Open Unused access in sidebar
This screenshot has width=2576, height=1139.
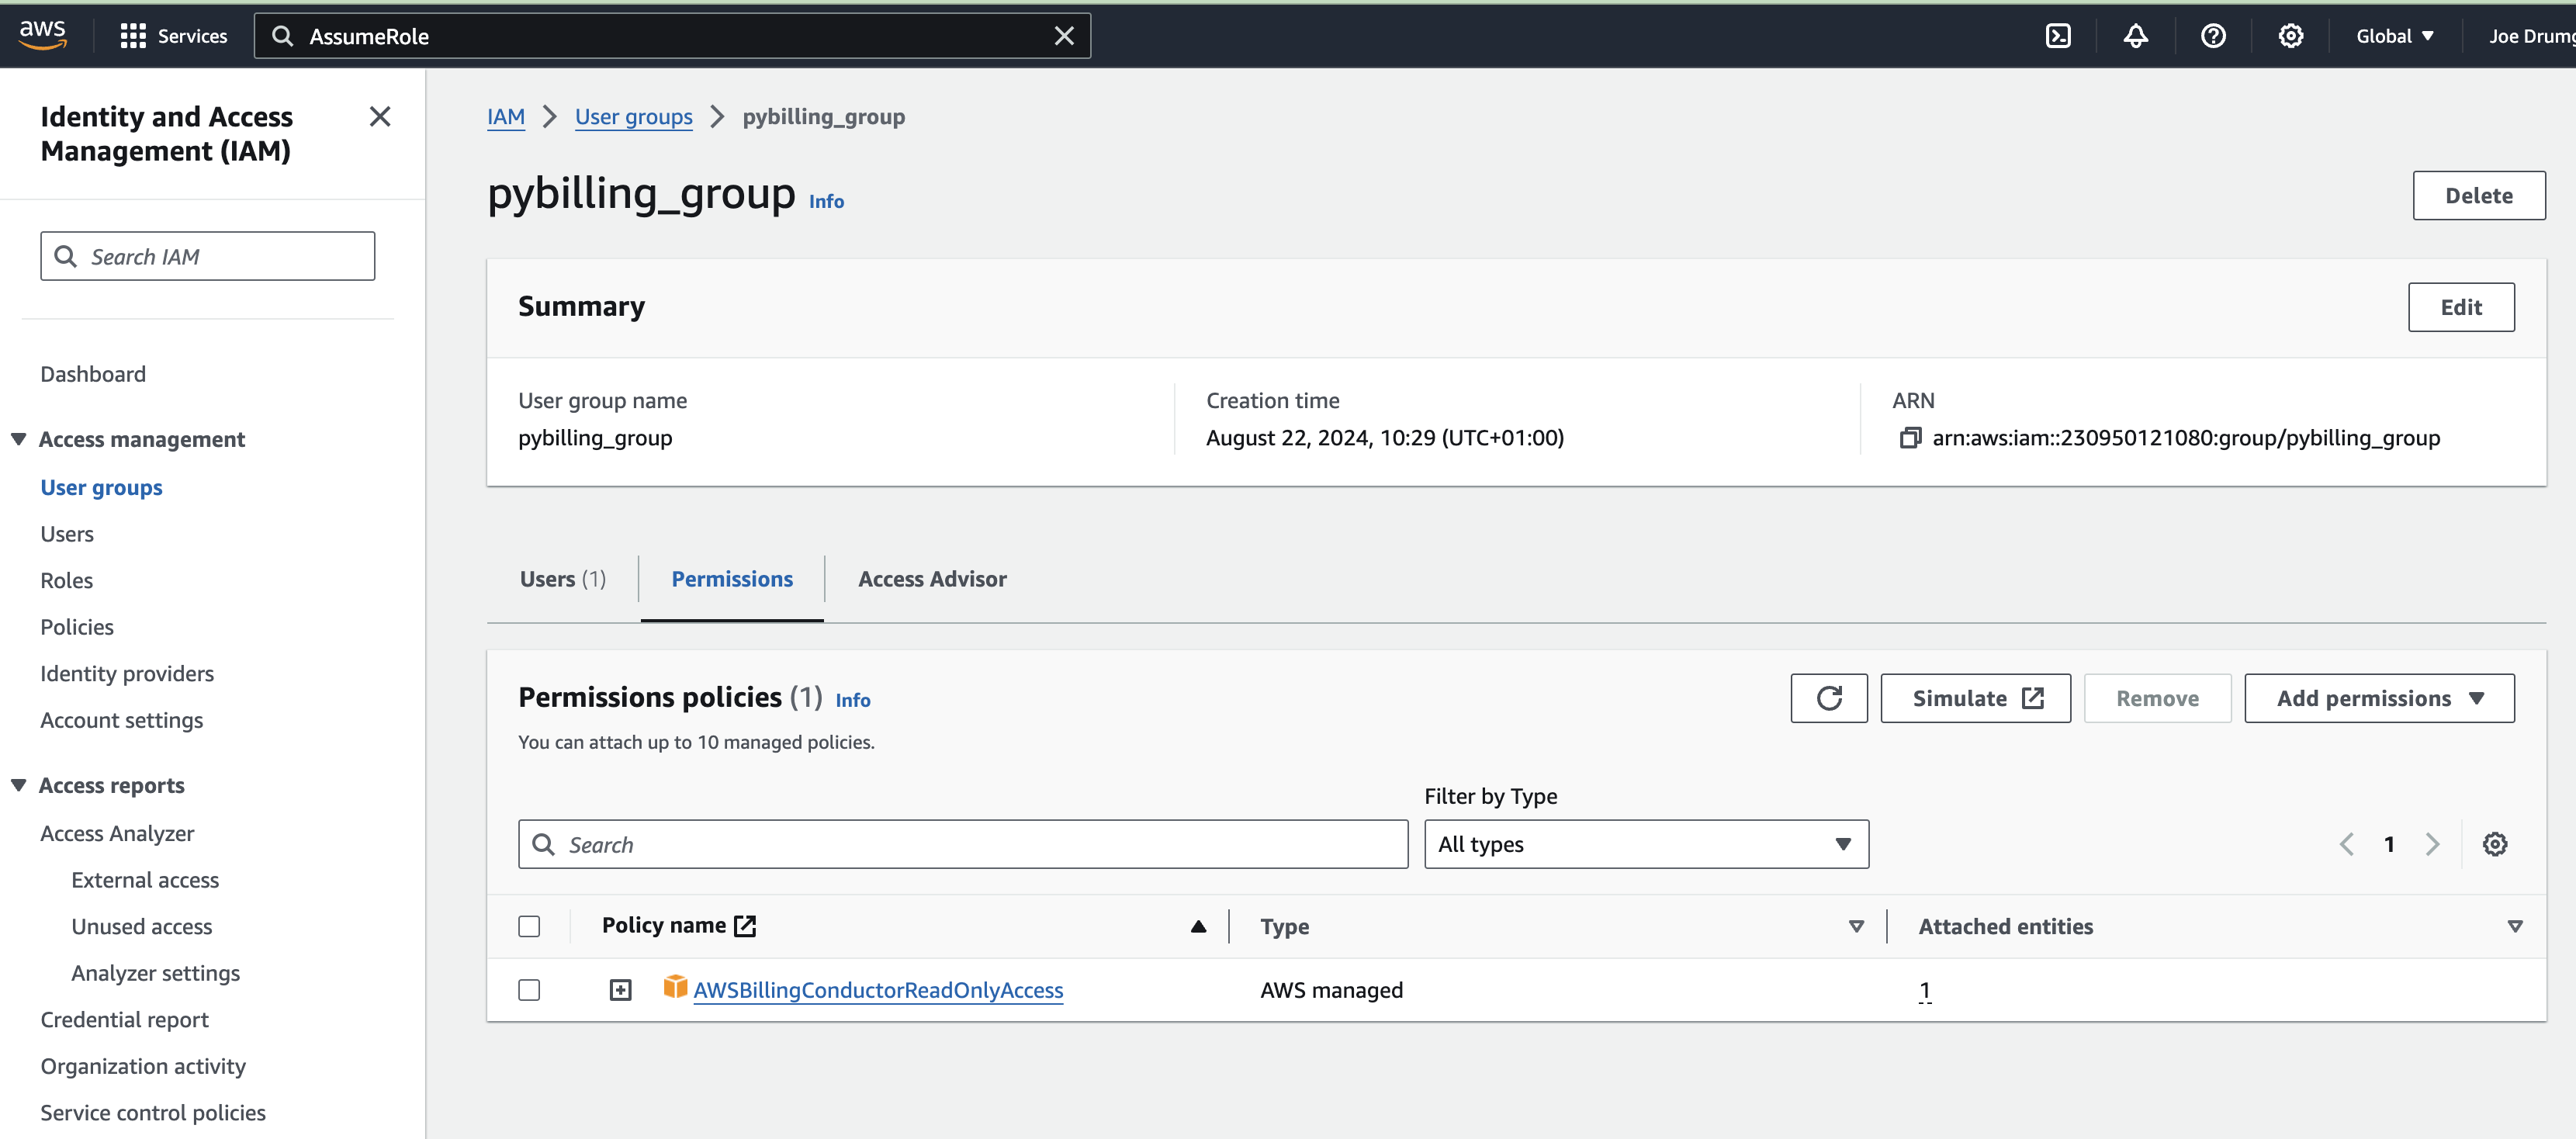click(141, 926)
